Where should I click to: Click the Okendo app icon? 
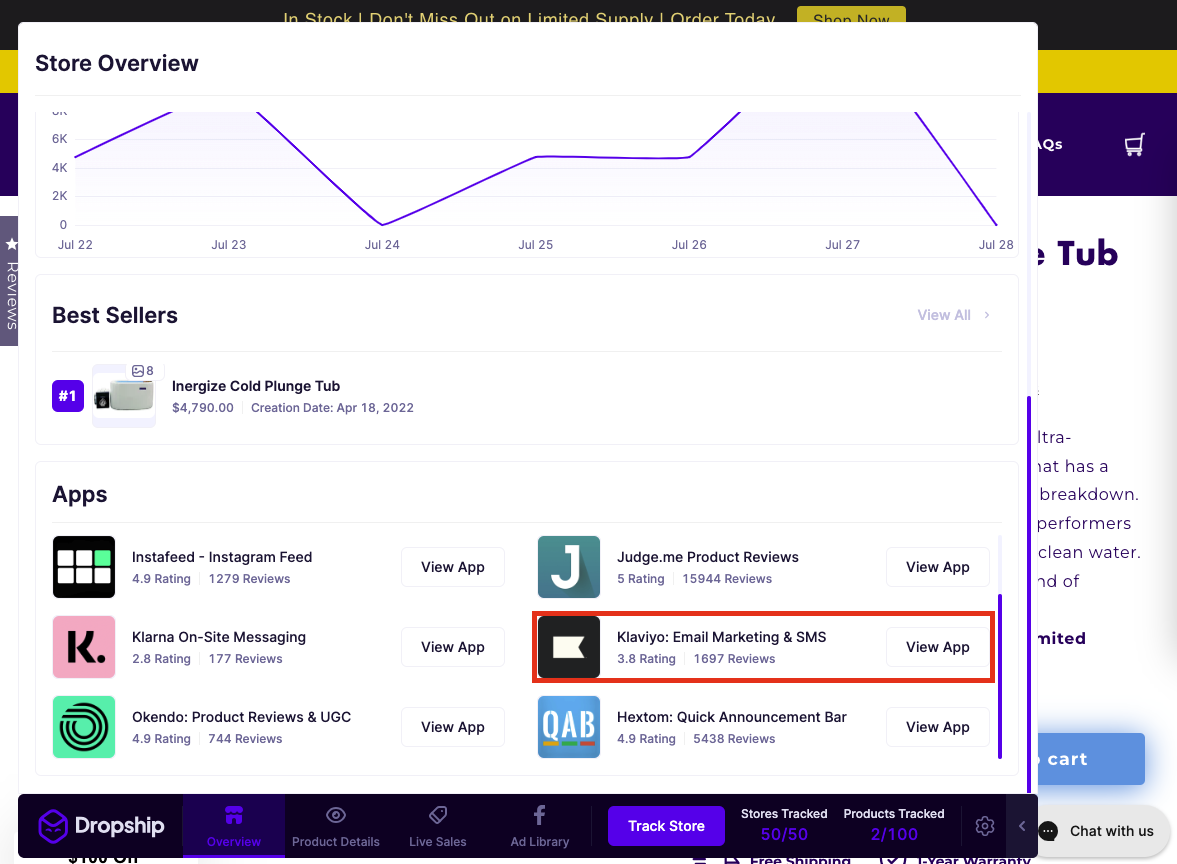point(84,727)
